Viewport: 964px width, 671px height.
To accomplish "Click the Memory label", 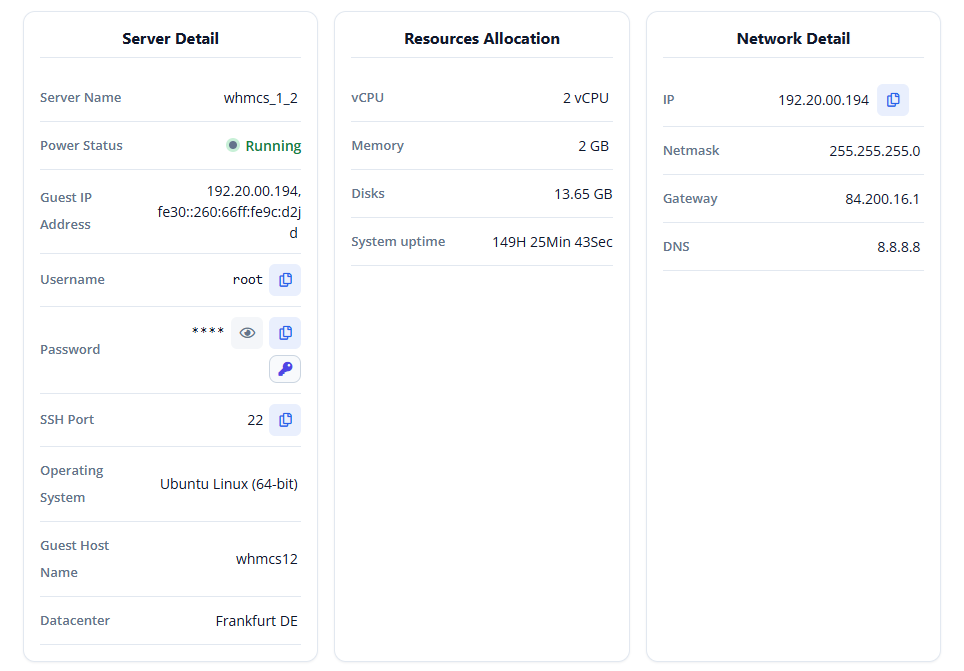I will [x=377, y=146].
